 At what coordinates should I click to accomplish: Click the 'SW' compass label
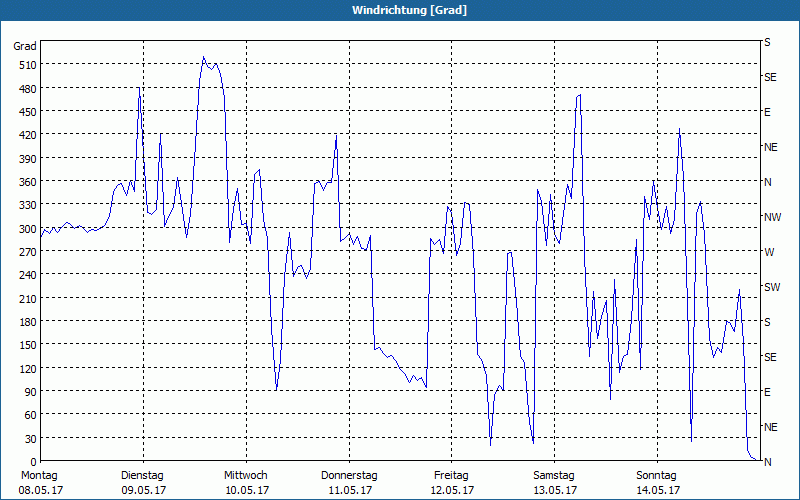772,287
